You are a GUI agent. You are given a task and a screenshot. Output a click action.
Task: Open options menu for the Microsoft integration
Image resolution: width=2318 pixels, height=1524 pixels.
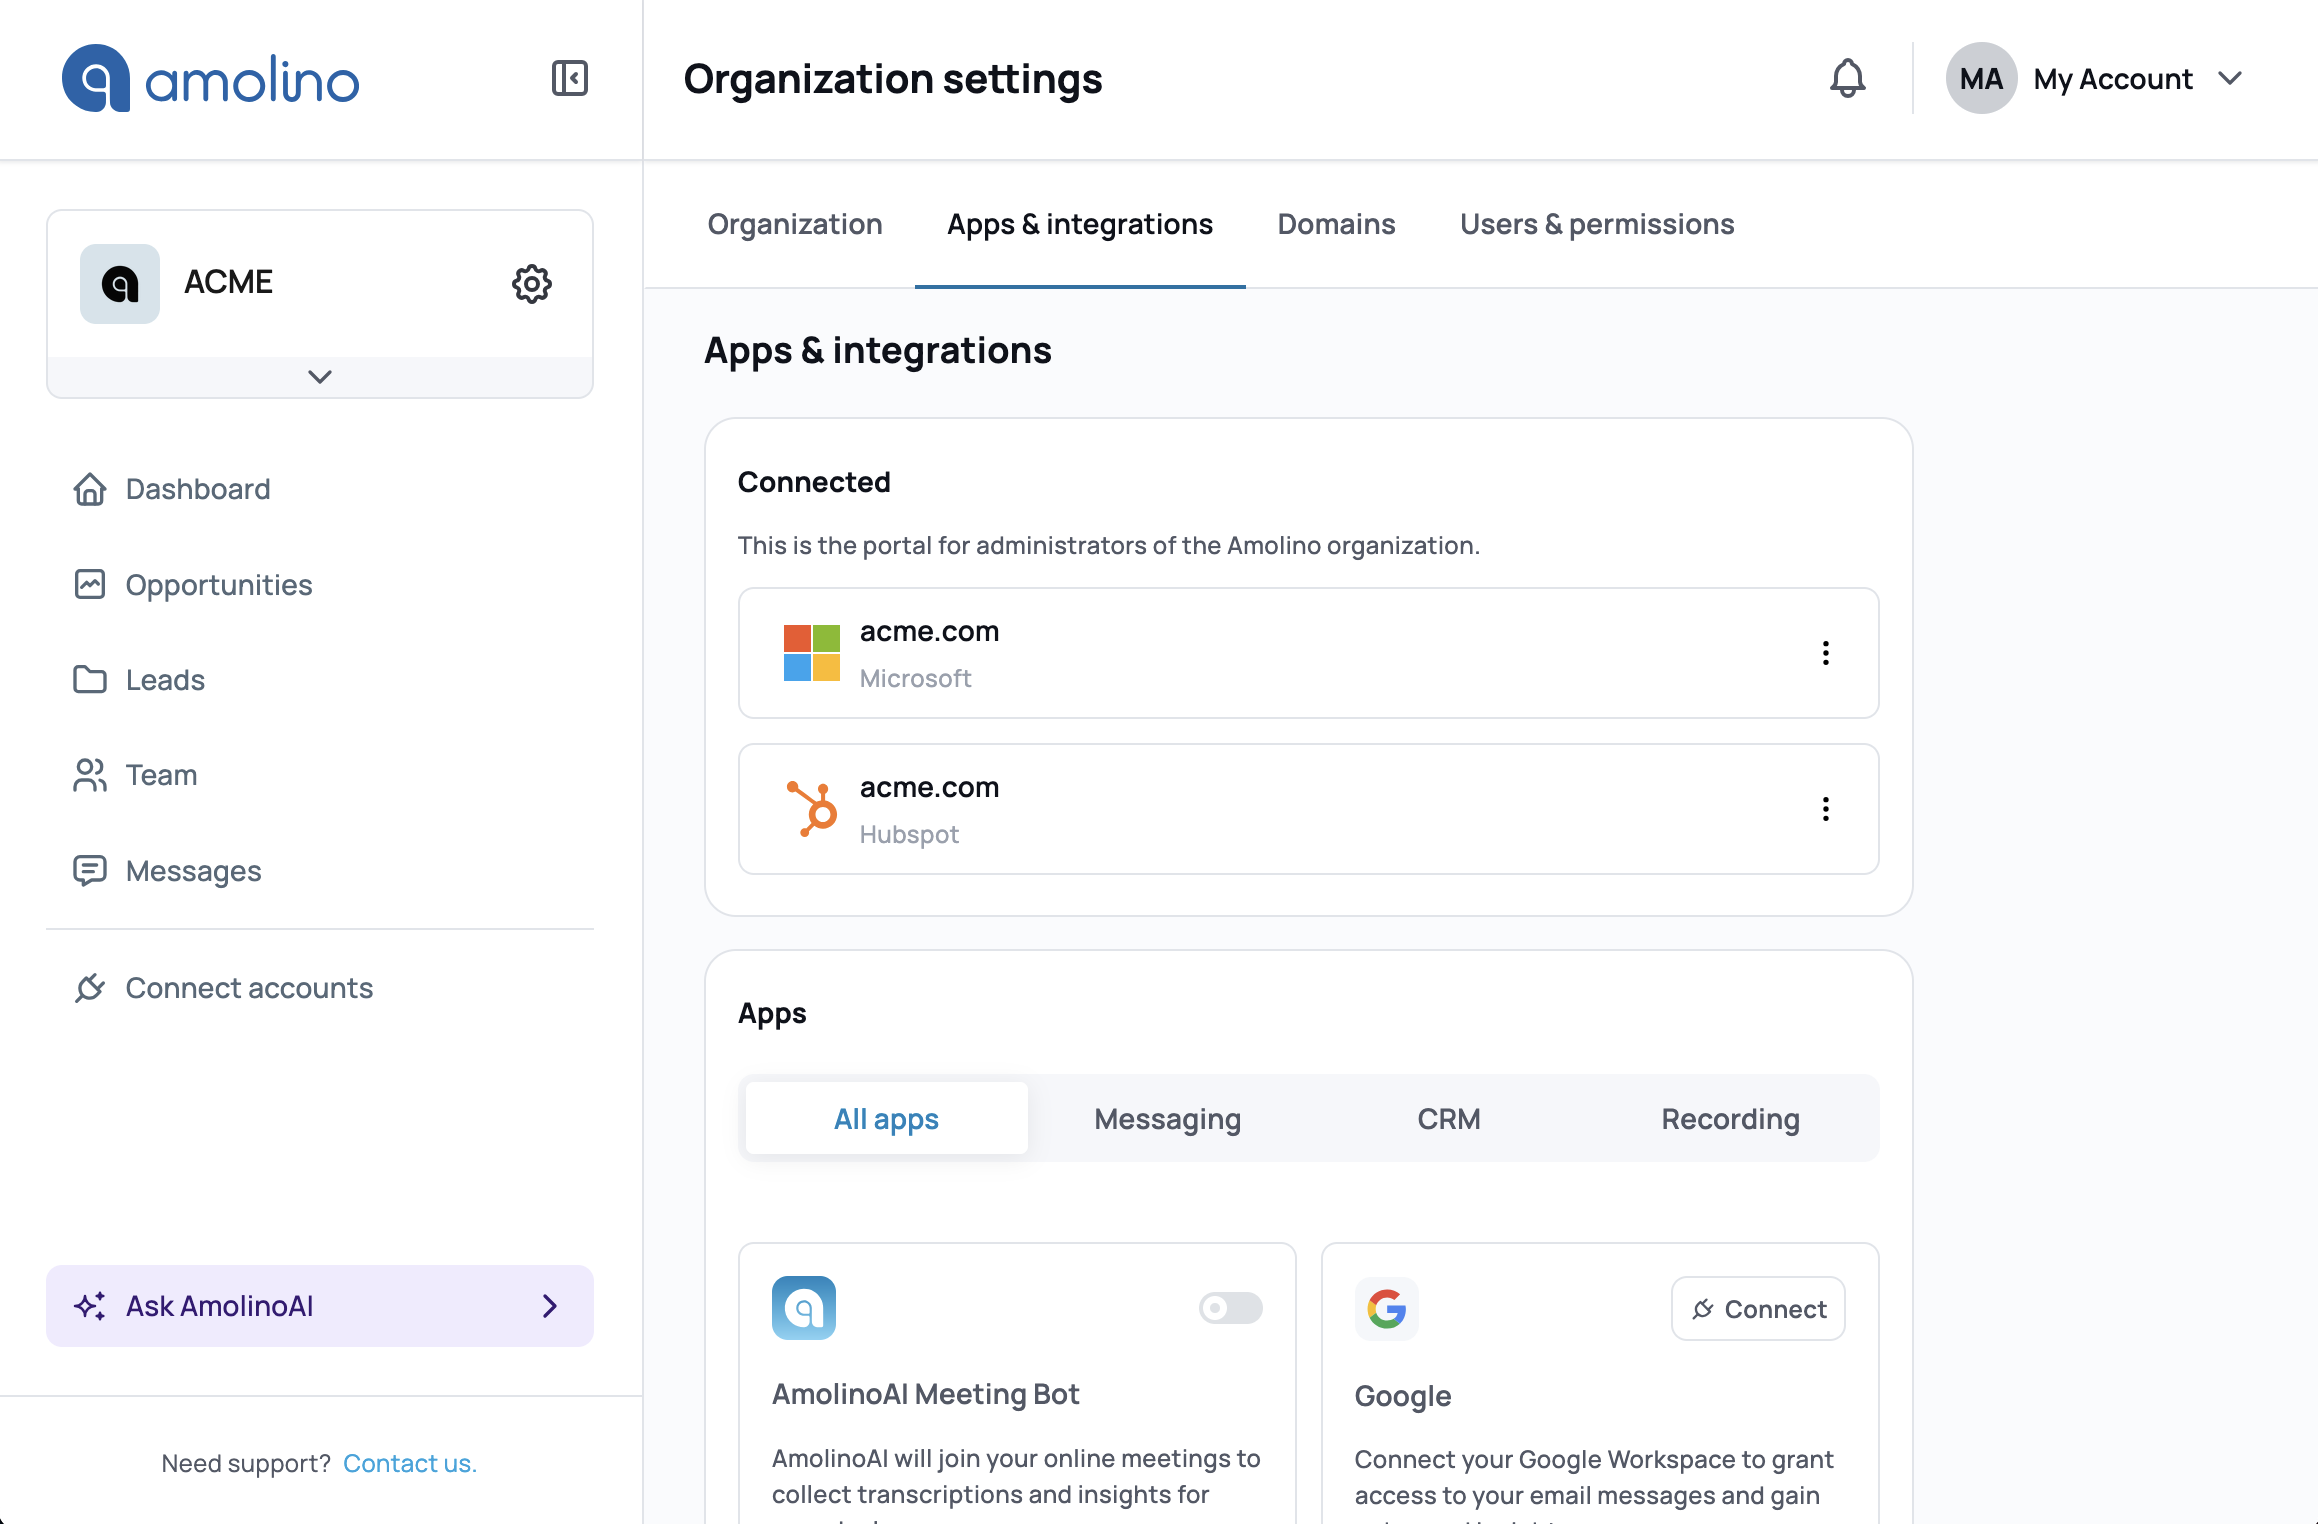point(1826,653)
